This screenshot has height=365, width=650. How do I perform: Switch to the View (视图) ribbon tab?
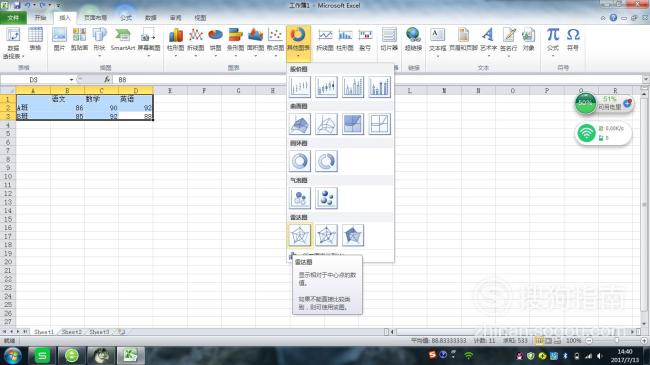click(x=200, y=18)
